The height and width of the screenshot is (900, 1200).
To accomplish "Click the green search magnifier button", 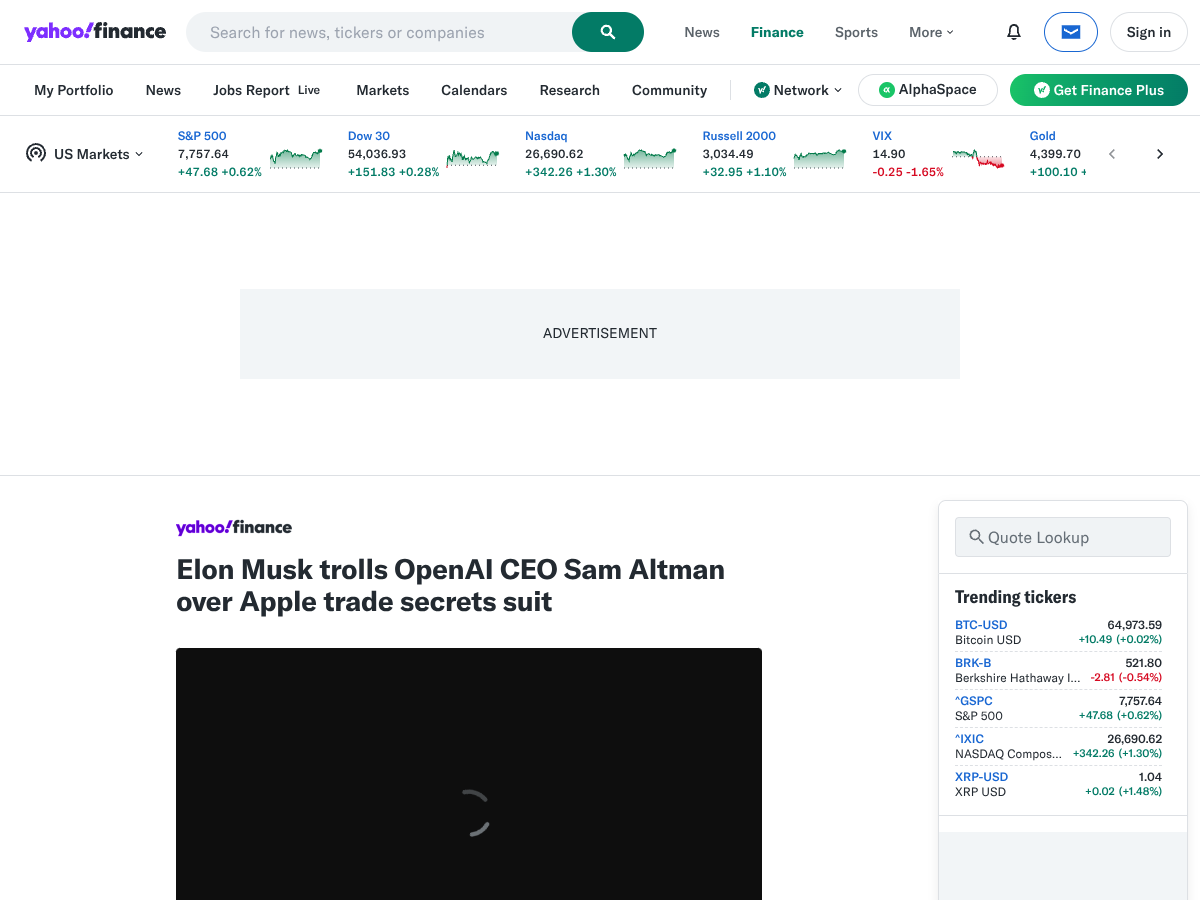I will point(608,32).
